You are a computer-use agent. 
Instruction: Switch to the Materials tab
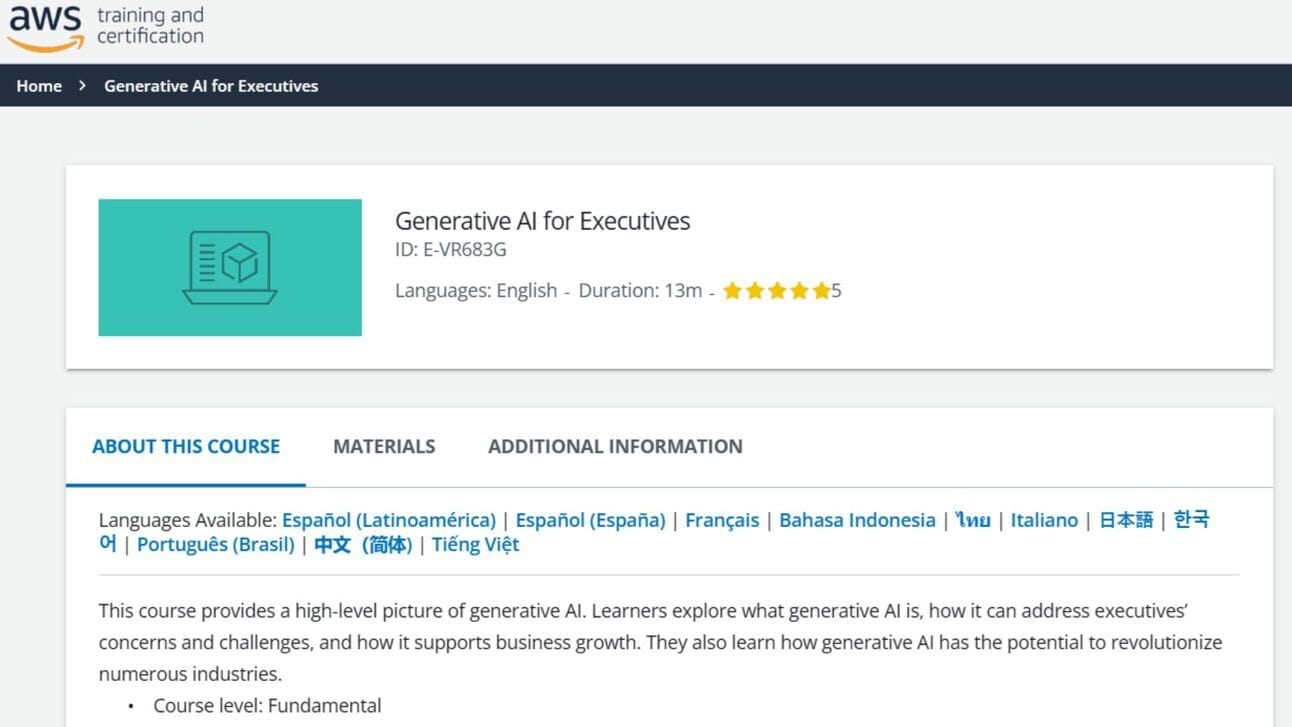pyautogui.click(x=384, y=446)
